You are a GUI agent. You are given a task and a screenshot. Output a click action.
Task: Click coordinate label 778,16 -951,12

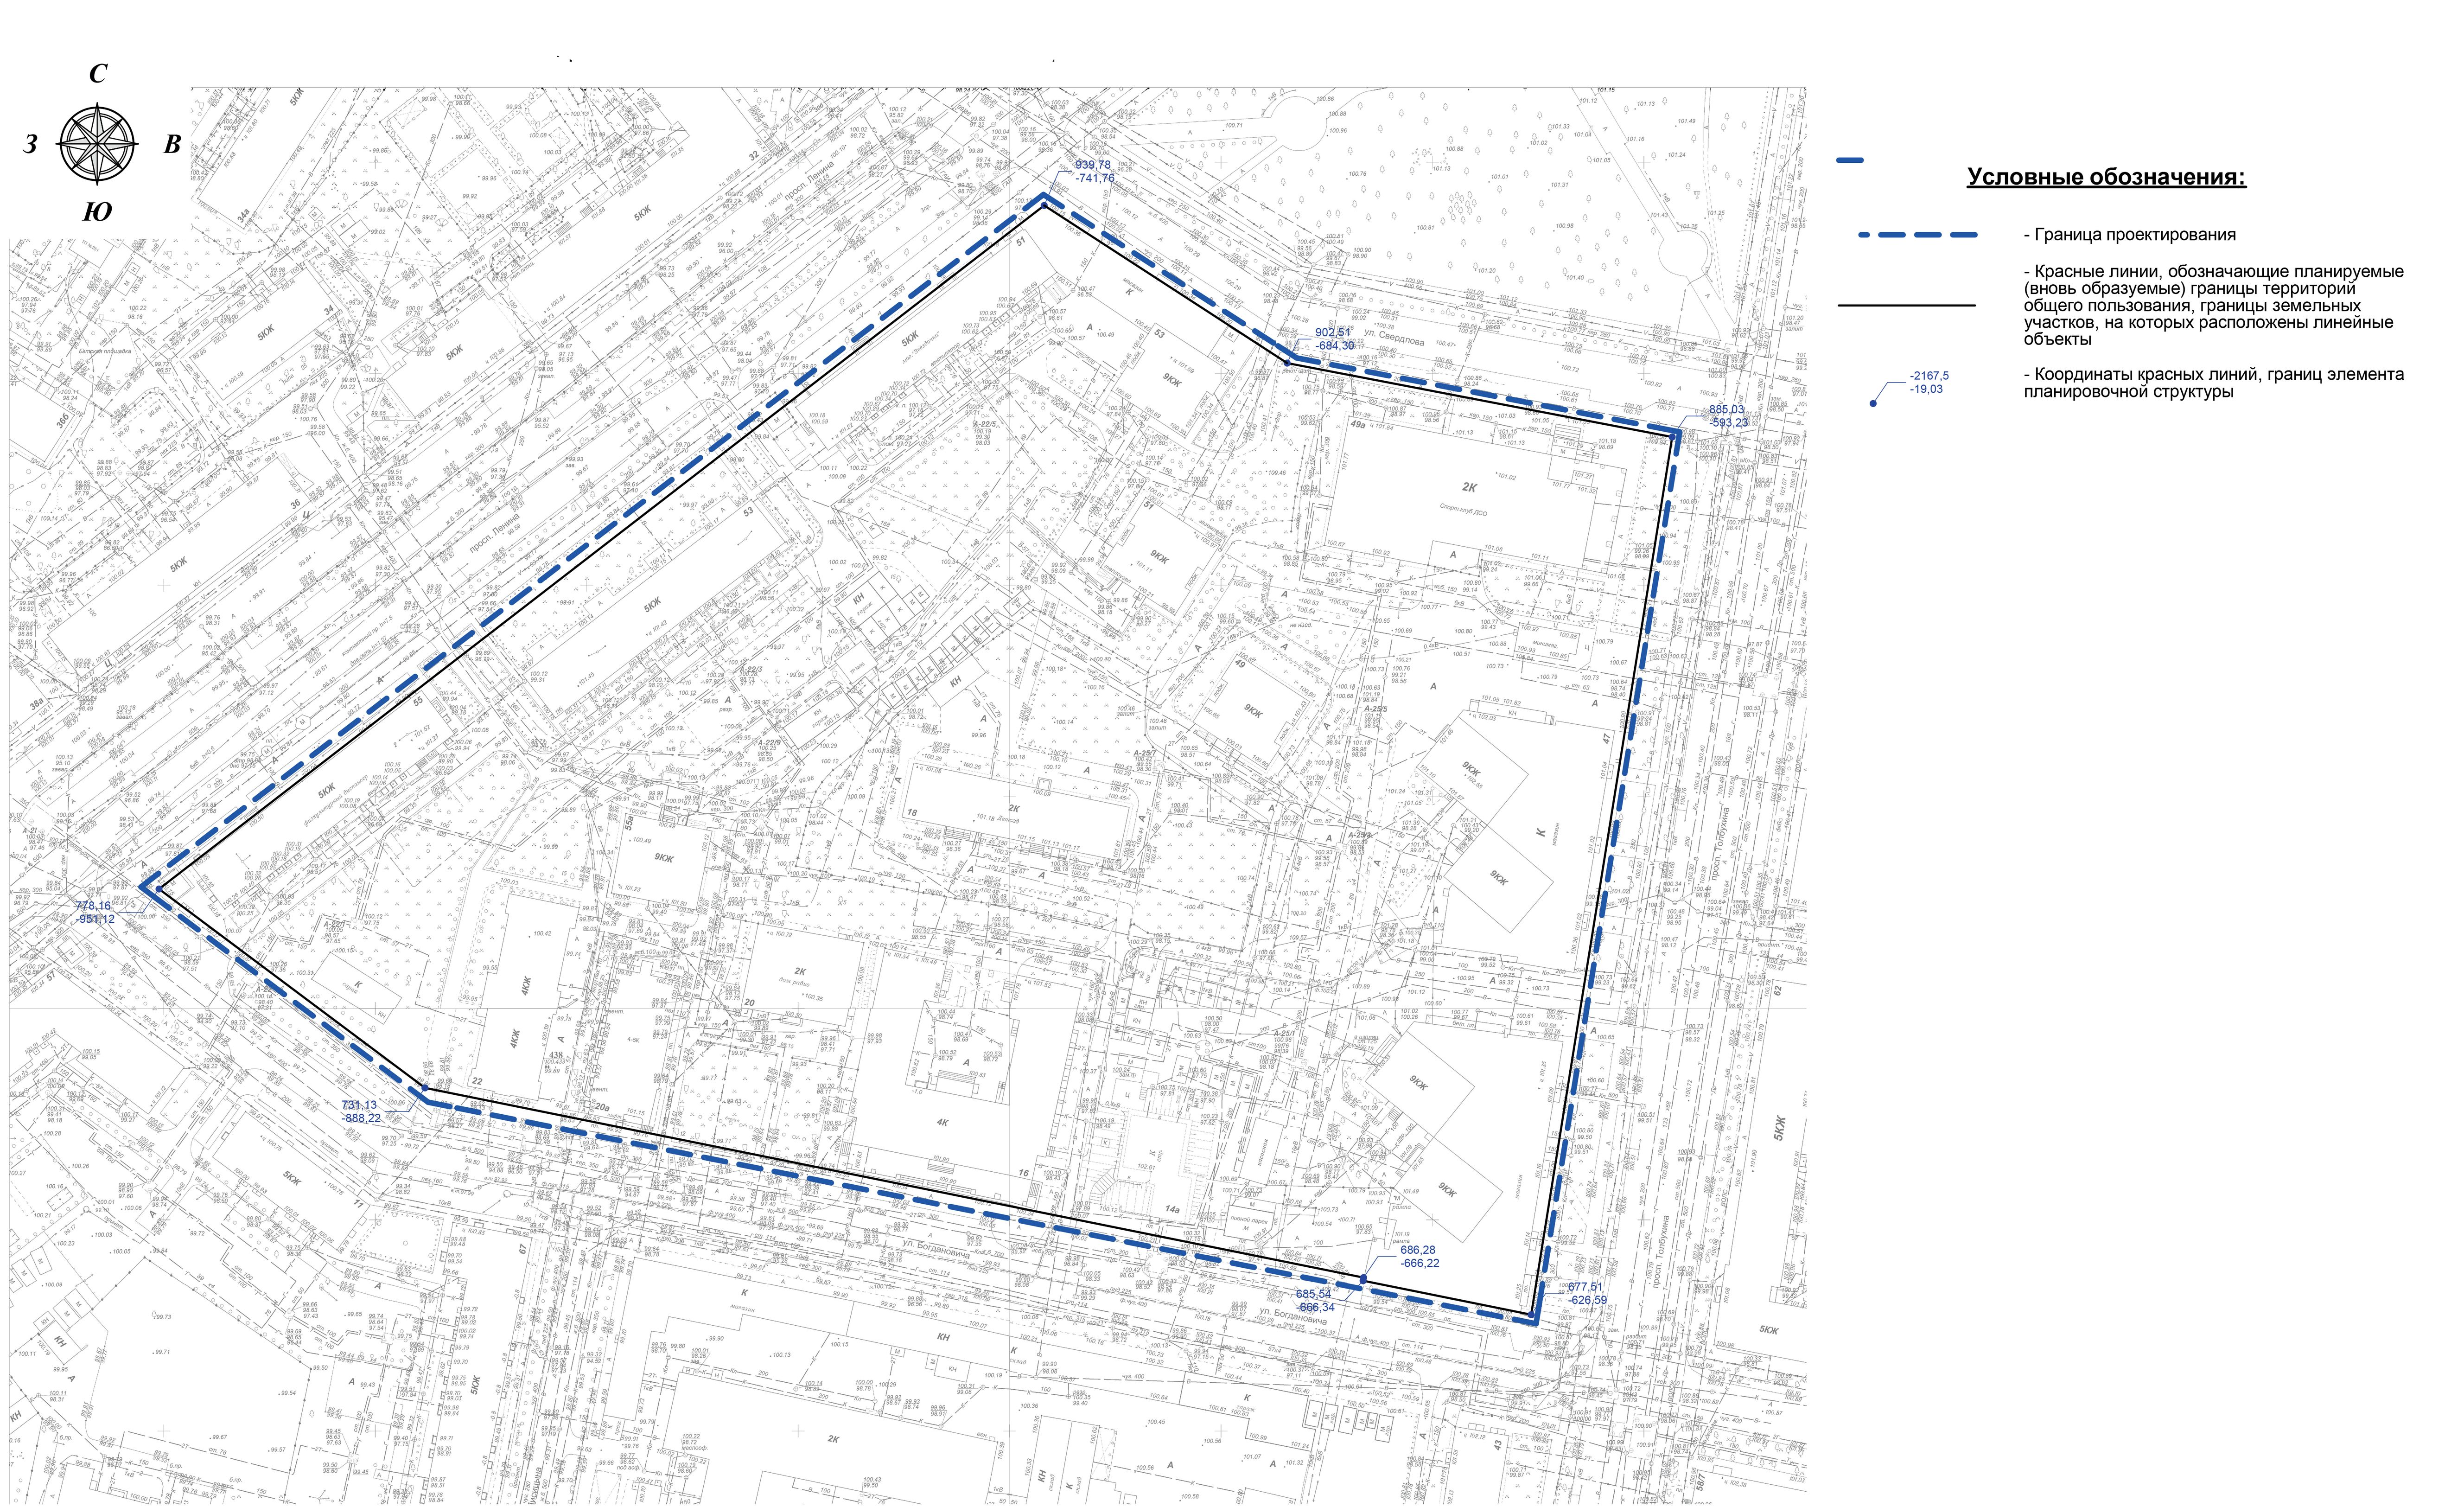click(94, 913)
